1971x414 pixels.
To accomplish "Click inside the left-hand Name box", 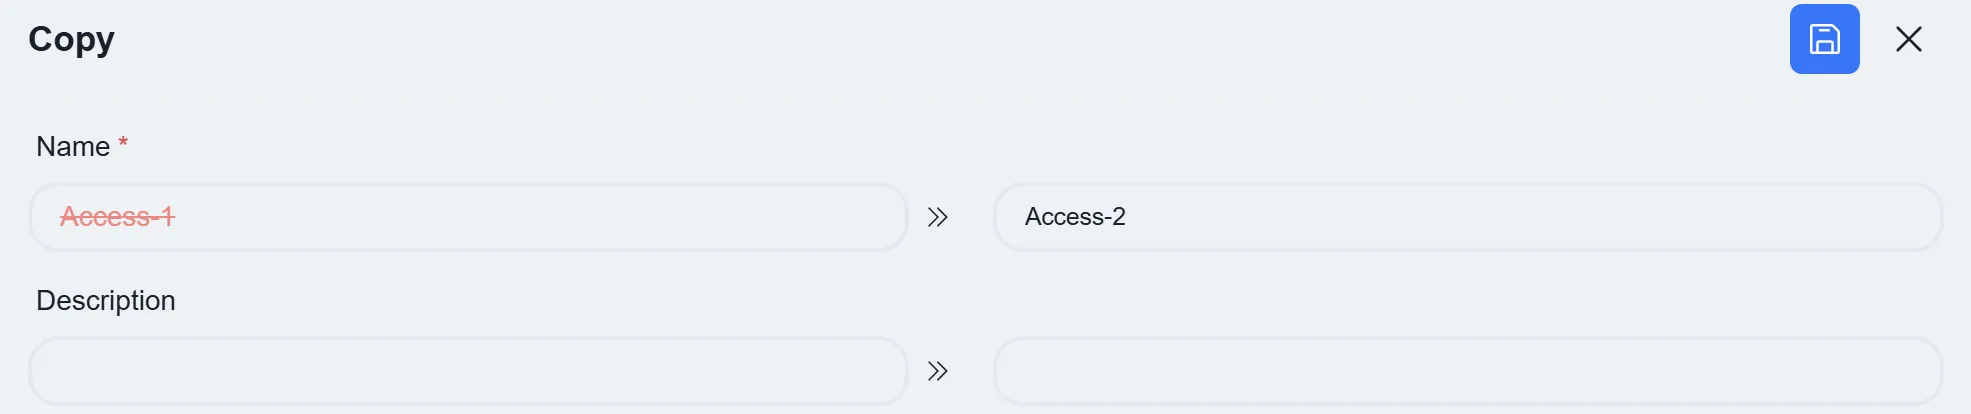I will (x=468, y=217).
